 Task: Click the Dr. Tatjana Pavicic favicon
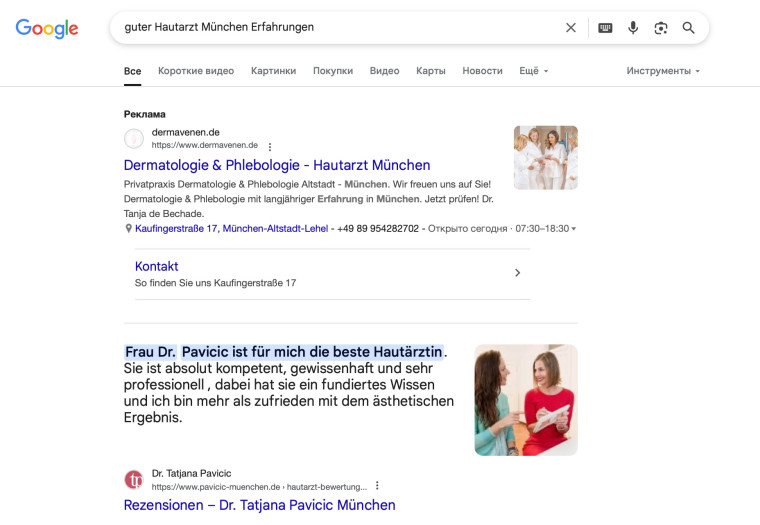134,480
